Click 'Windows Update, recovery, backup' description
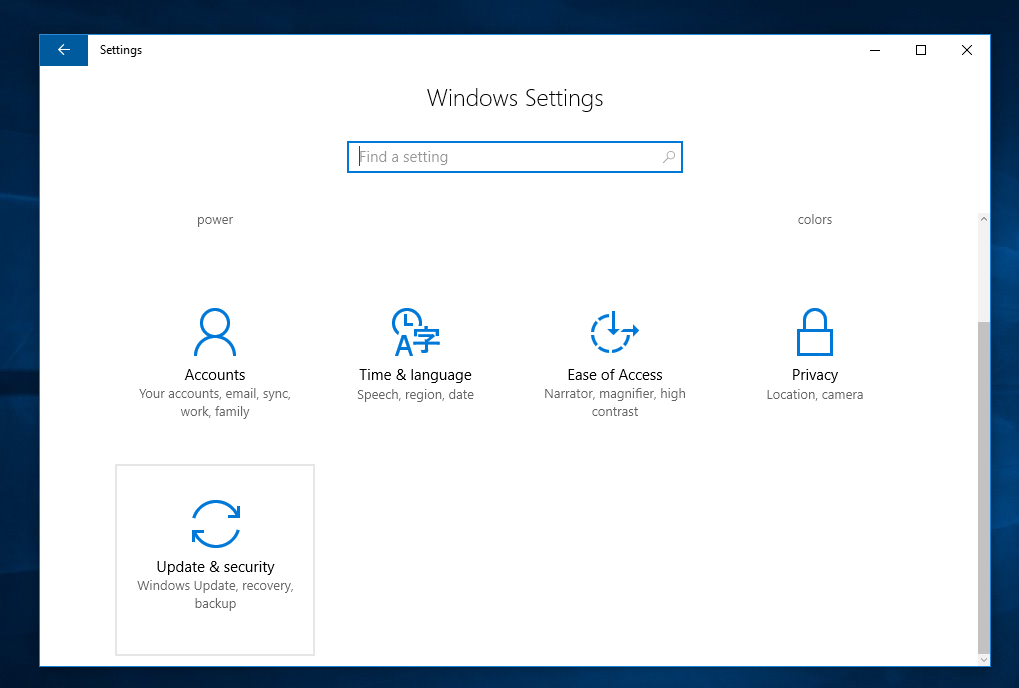Screen dimensions: 1019x688 [216, 594]
